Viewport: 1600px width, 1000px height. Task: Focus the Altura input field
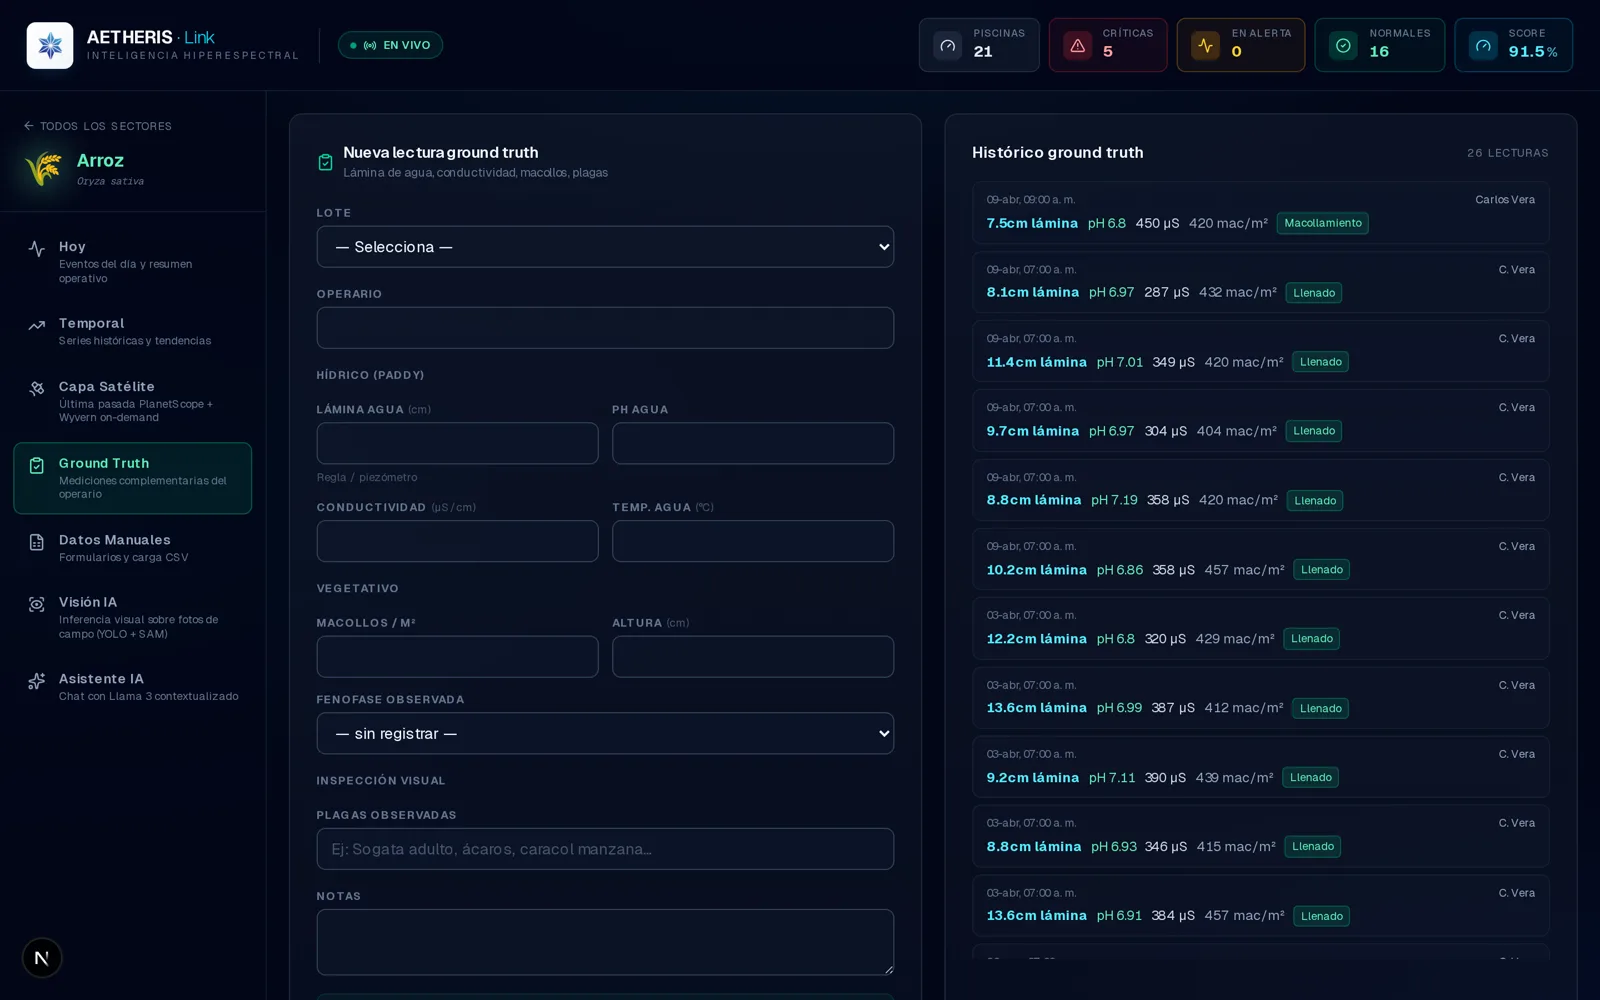tap(753, 657)
